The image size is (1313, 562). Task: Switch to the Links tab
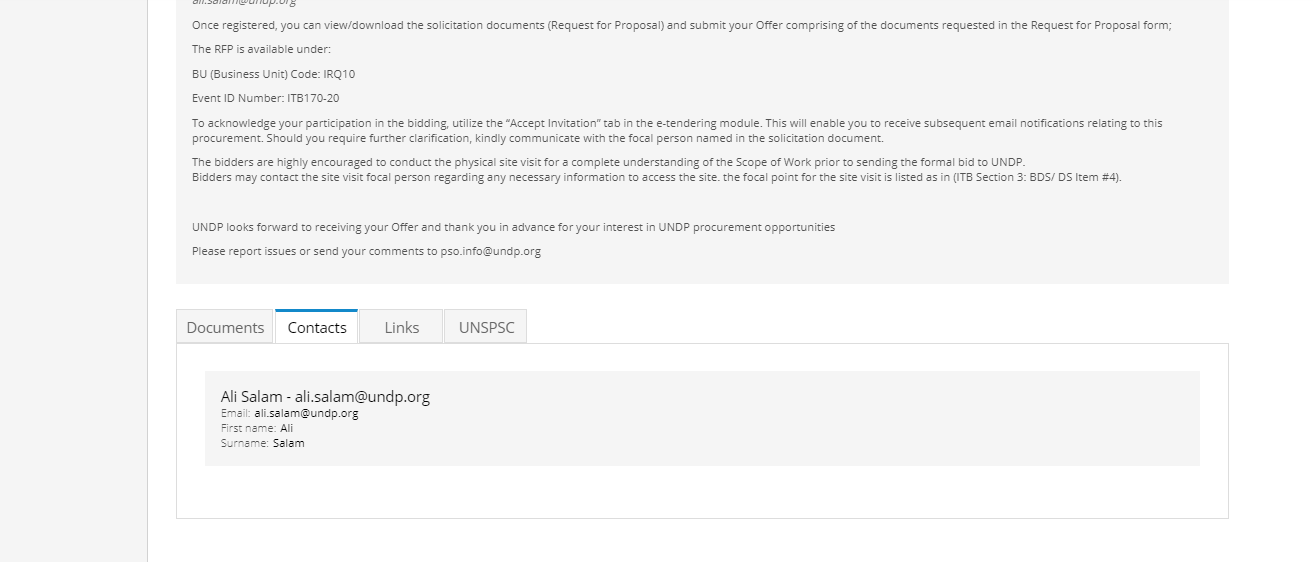pyautogui.click(x=401, y=327)
